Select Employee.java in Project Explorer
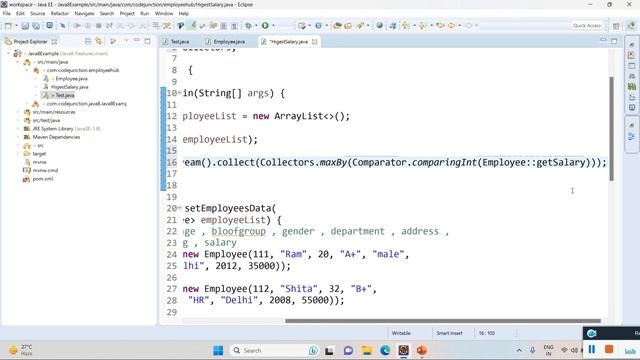Image resolution: width=640 pixels, height=360 pixels. point(71,79)
